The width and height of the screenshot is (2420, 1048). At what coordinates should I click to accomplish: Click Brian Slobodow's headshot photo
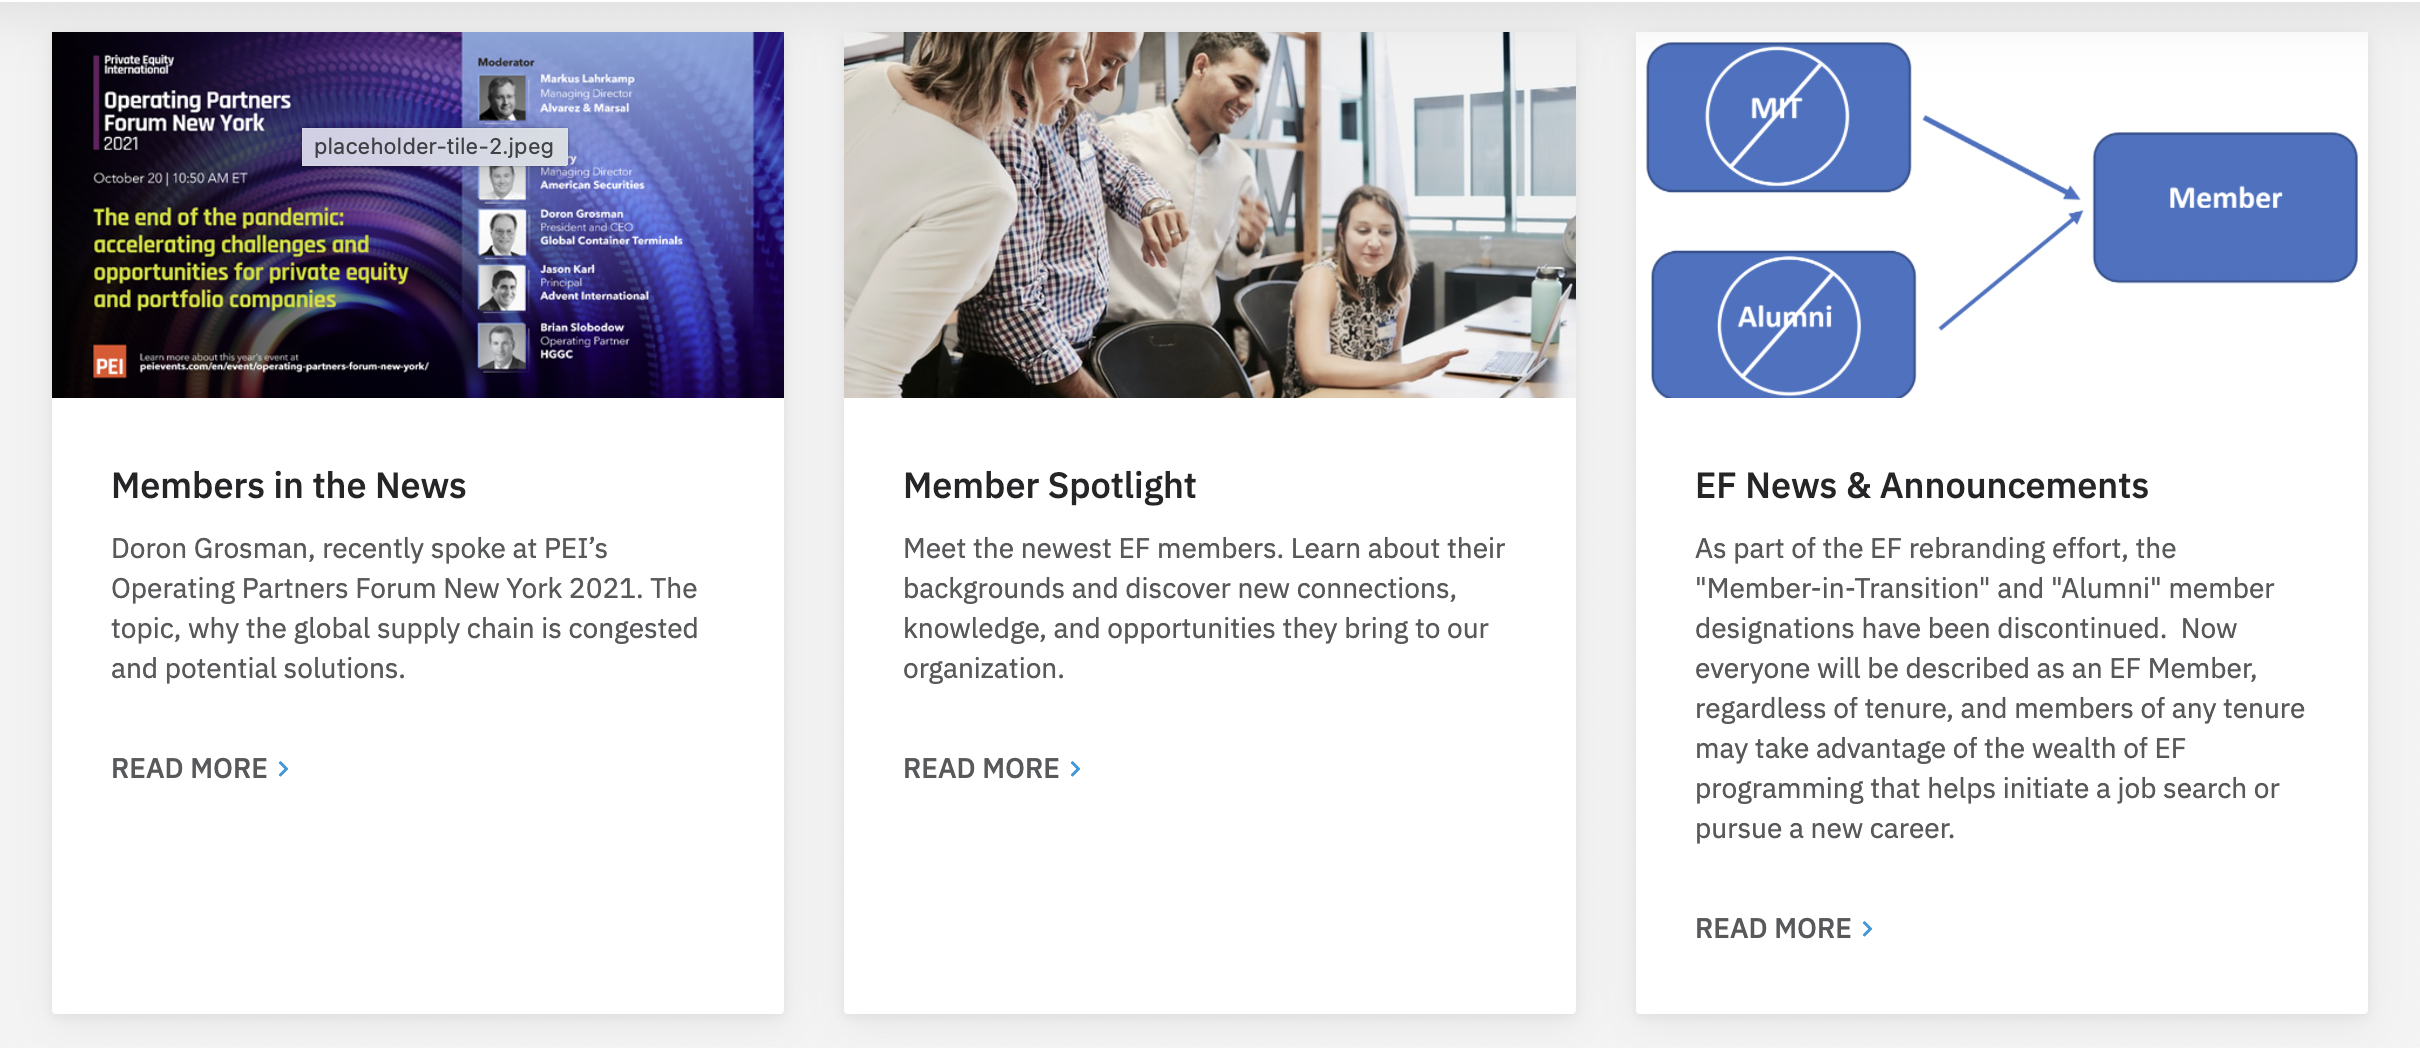(501, 345)
